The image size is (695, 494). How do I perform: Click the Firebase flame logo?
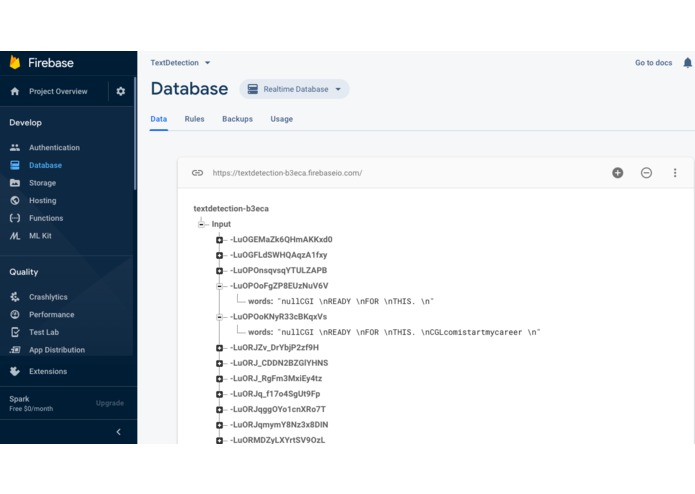coord(15,62)
